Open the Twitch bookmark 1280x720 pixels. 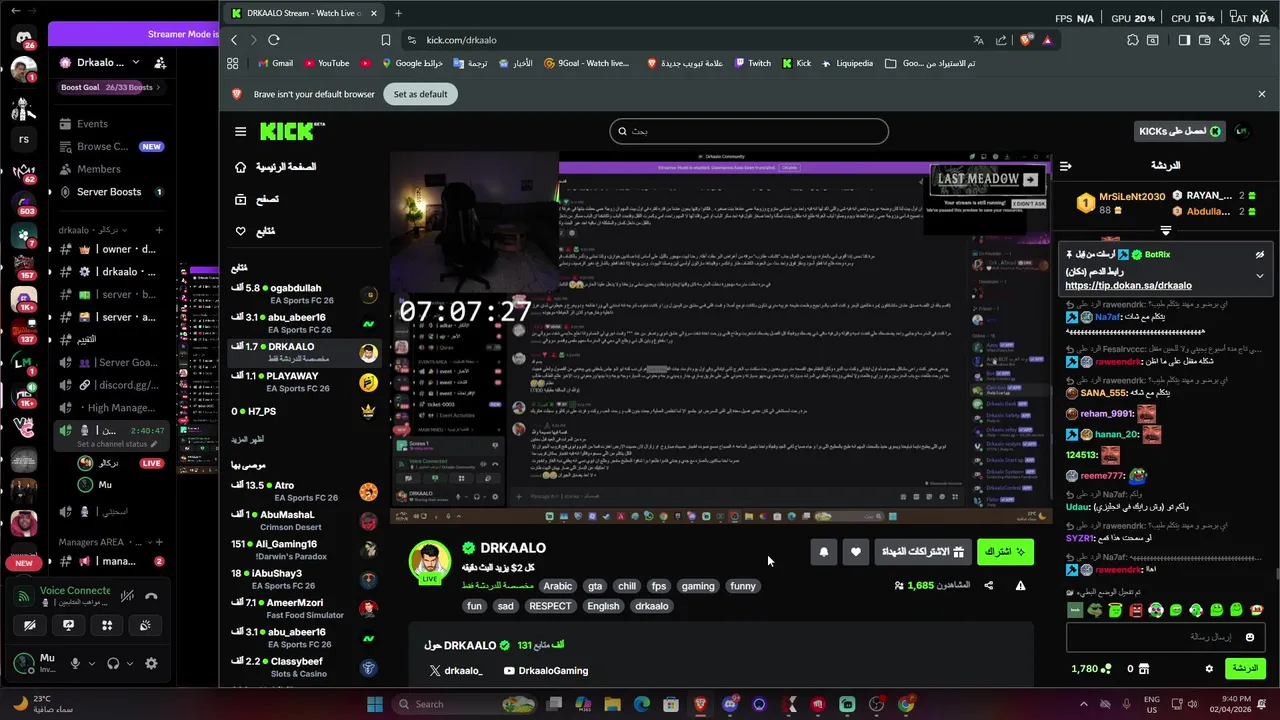[x=752, y=63]
